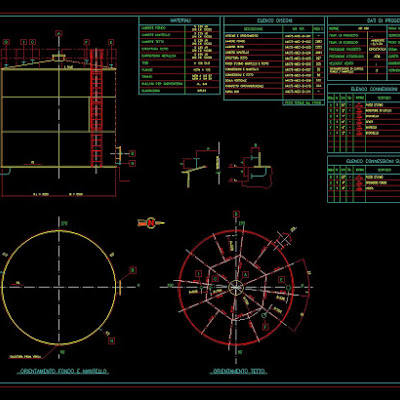The height and width of the screenshot is (400, 400).
Task: Select nozzle tag B above the roof plan
Action: click(236, 214)
